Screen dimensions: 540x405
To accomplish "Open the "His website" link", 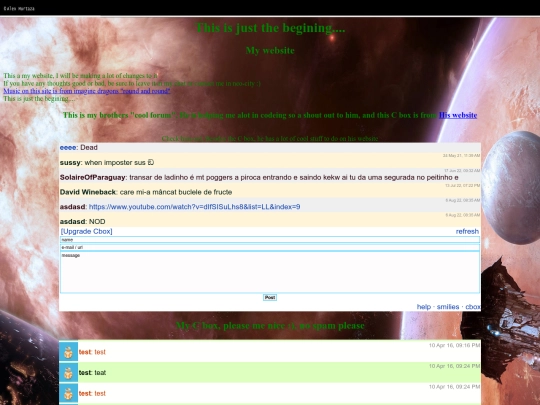I will (458, 115).
